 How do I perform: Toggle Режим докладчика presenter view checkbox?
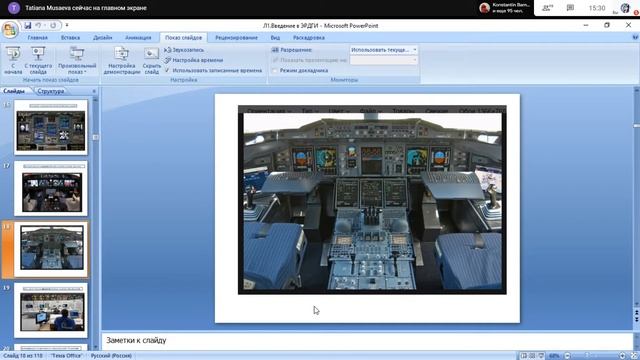(x=275, y=70)
